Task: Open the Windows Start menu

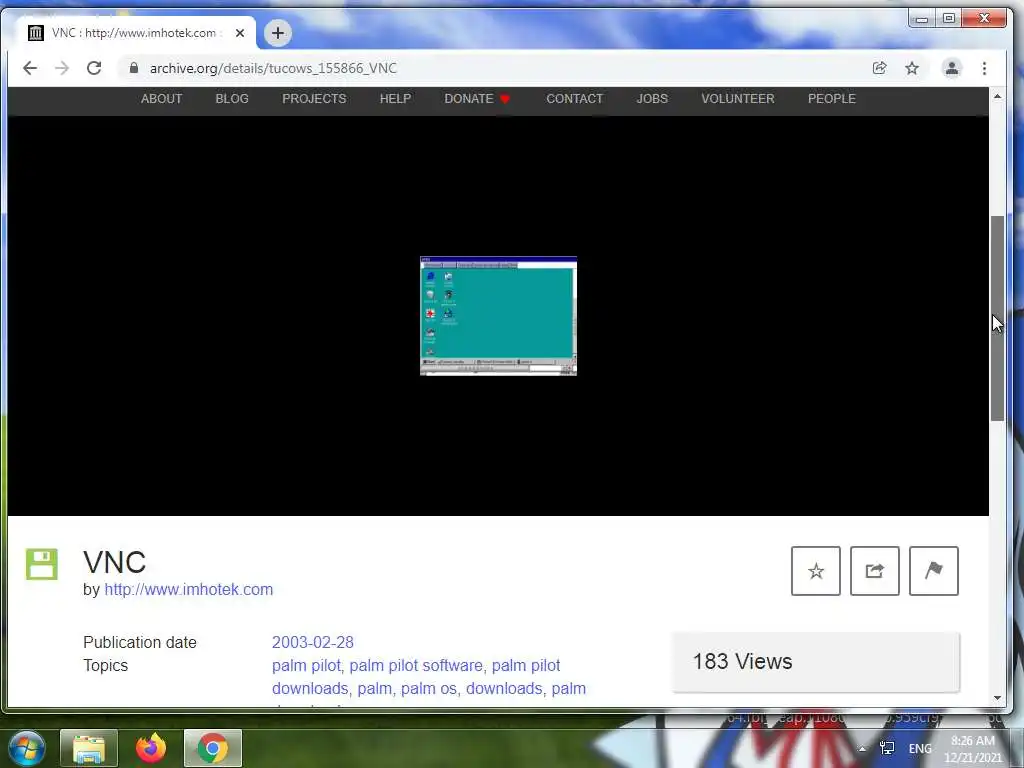Action: (x=26, y=748)
